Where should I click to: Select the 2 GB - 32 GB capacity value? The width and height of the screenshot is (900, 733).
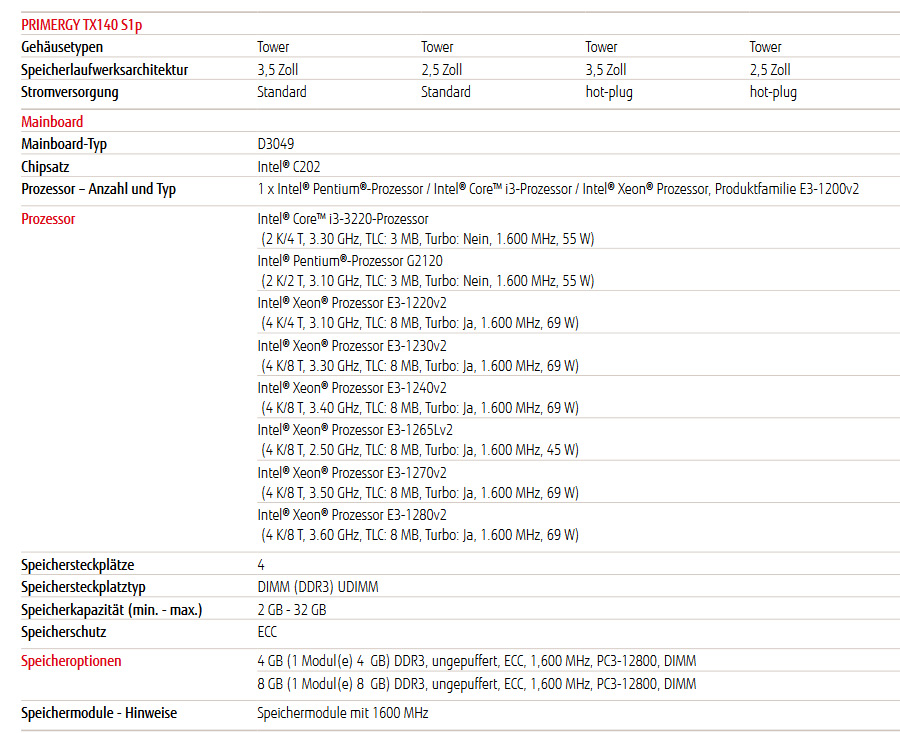click(292, 610)
